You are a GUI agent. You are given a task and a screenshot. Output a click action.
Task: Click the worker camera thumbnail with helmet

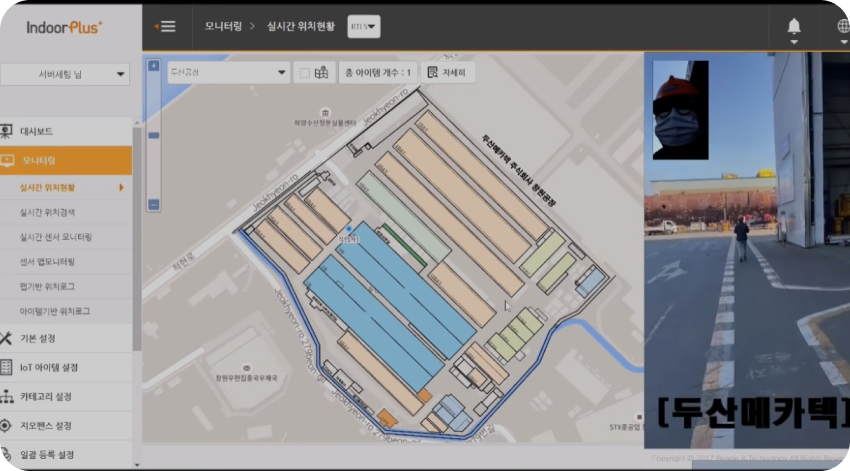tap(680, 110)
